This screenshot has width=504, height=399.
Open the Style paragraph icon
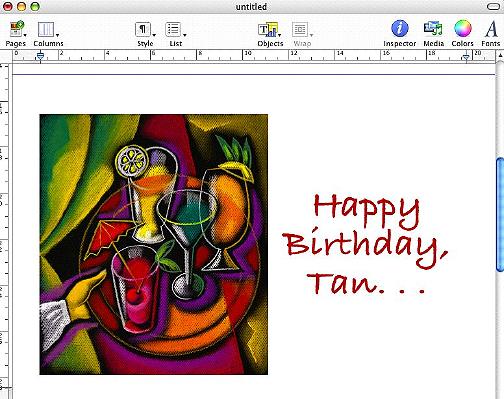tap(143, 29)
